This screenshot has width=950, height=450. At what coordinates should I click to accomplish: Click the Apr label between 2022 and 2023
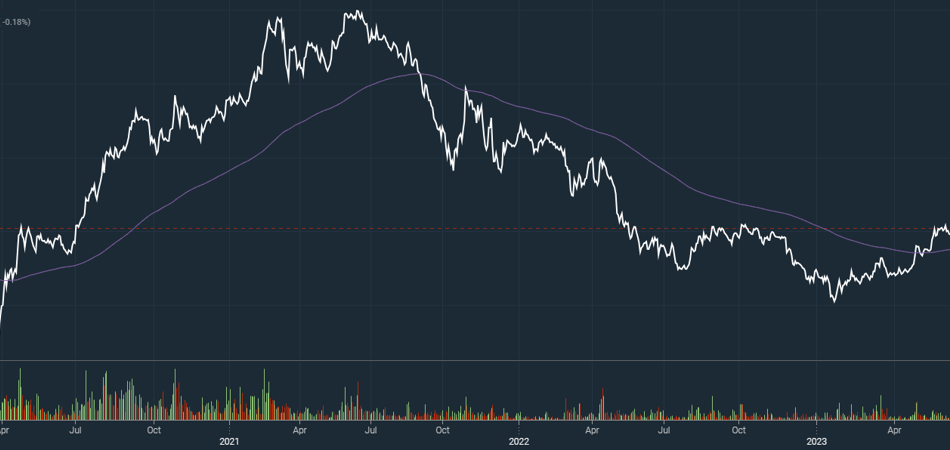point(592,431)
